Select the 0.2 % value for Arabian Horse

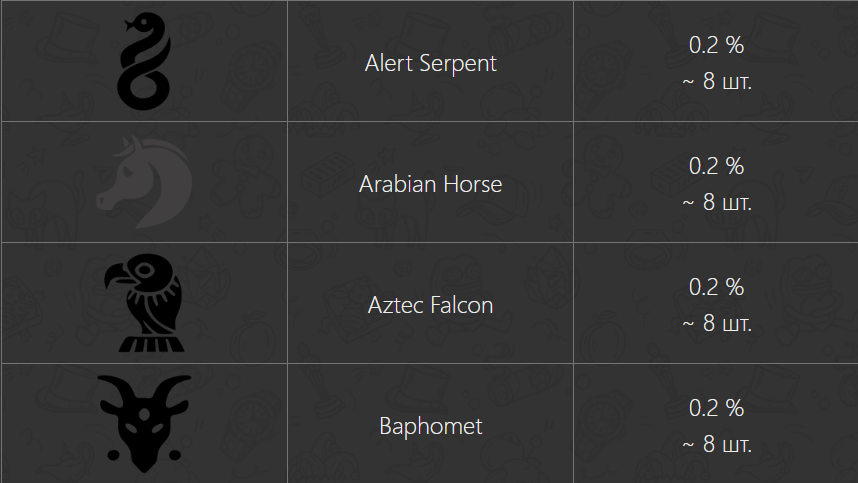[716, 166]
